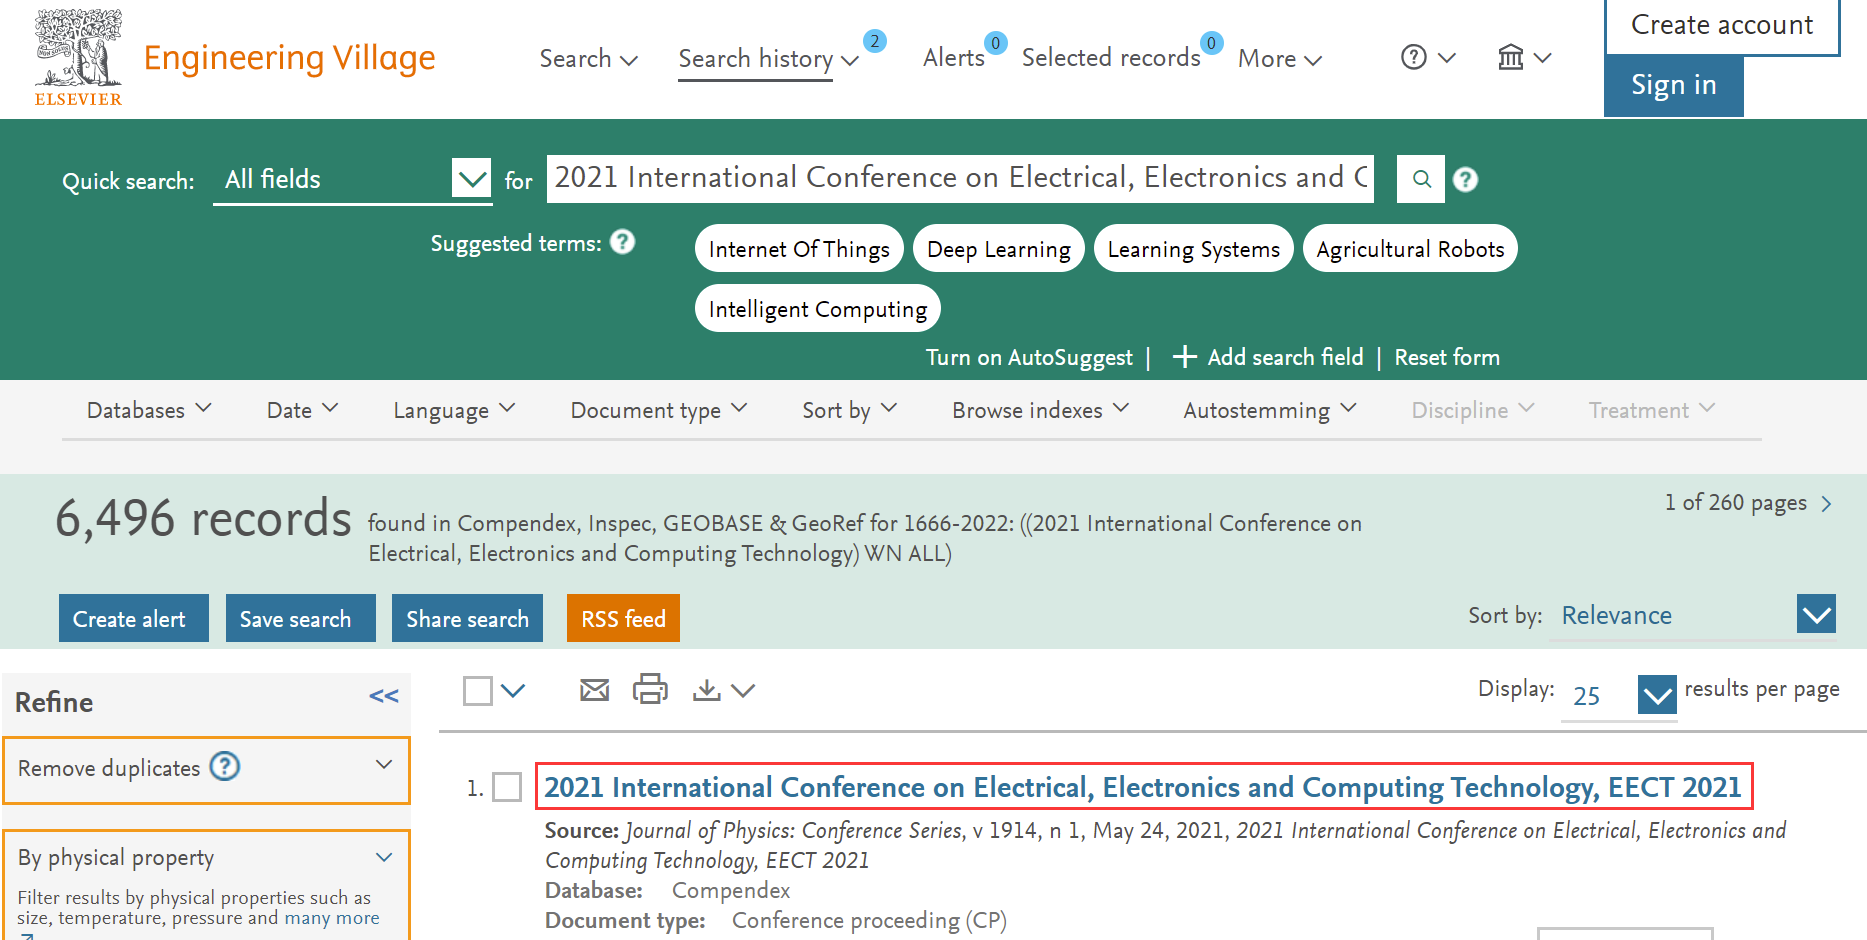Open the Language filter dropdown
1867x940 pixels.
click(x=454, y=410)
